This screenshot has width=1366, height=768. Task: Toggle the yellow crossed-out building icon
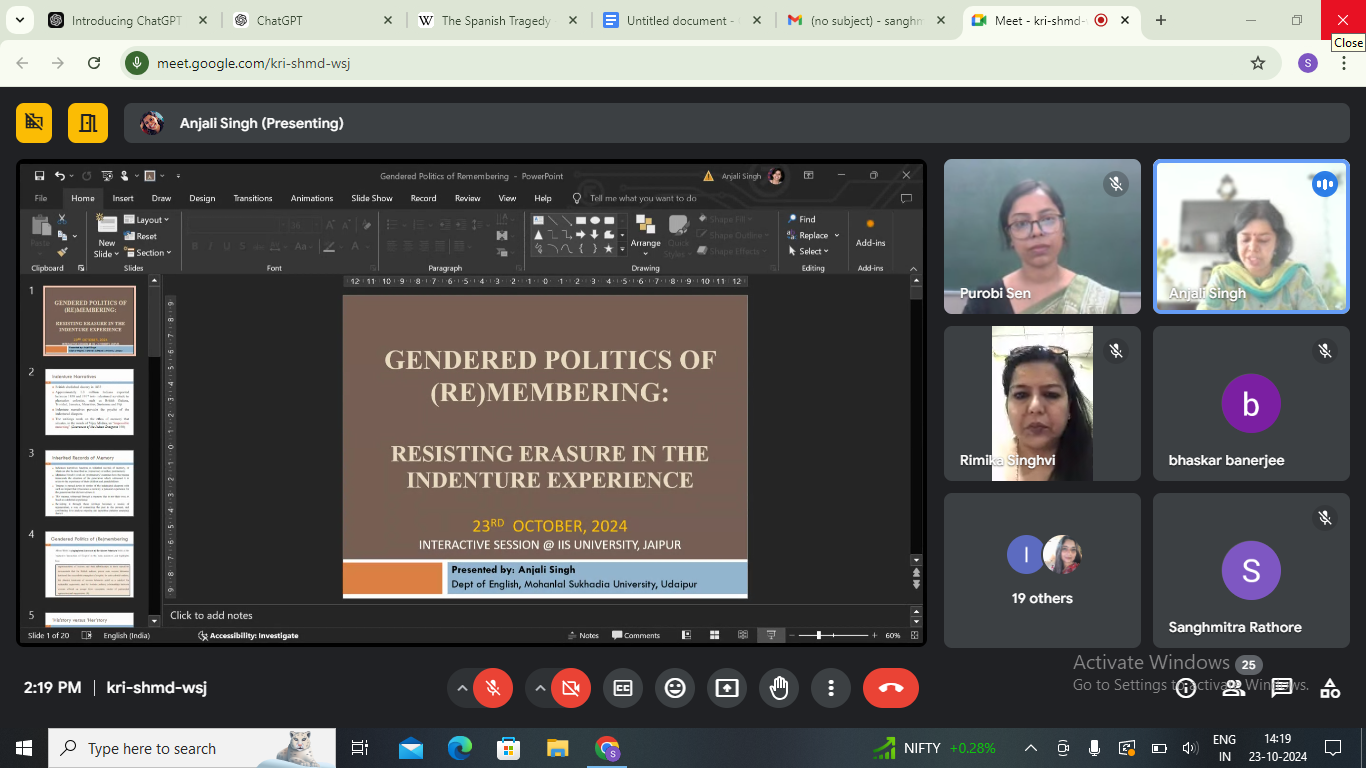pos(34,123)
